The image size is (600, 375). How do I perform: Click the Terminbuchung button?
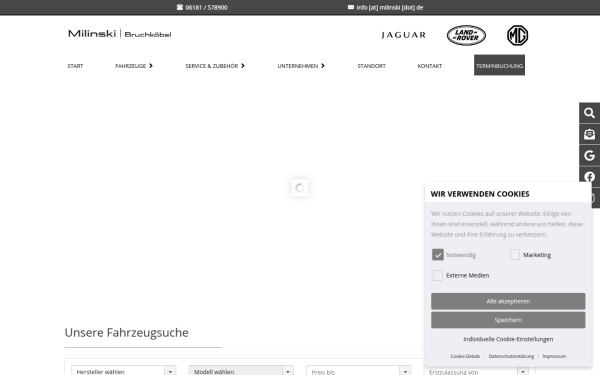499,65
